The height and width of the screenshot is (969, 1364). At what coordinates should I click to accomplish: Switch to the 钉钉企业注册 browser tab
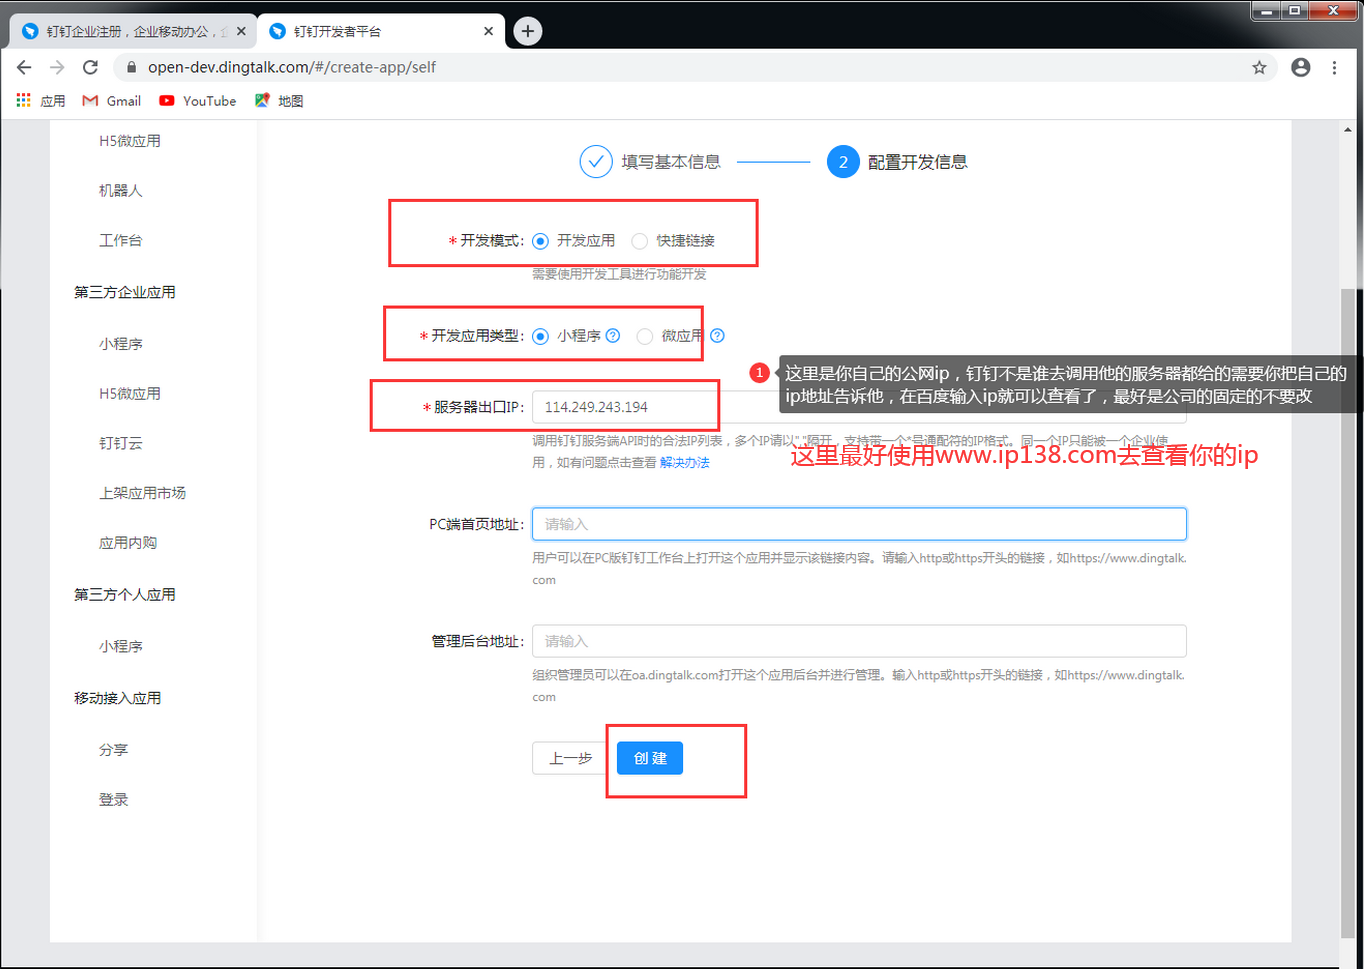[x=133, y=31]
